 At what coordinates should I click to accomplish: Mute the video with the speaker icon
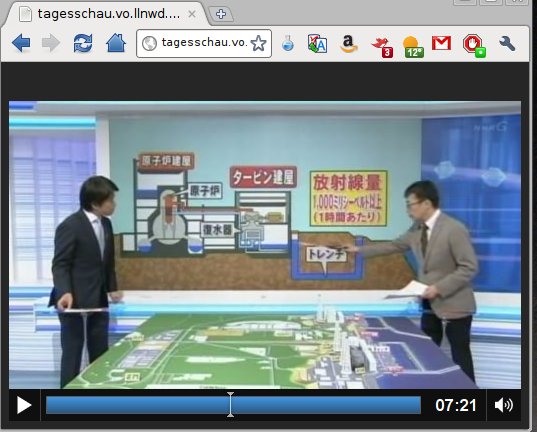[504, 405]
